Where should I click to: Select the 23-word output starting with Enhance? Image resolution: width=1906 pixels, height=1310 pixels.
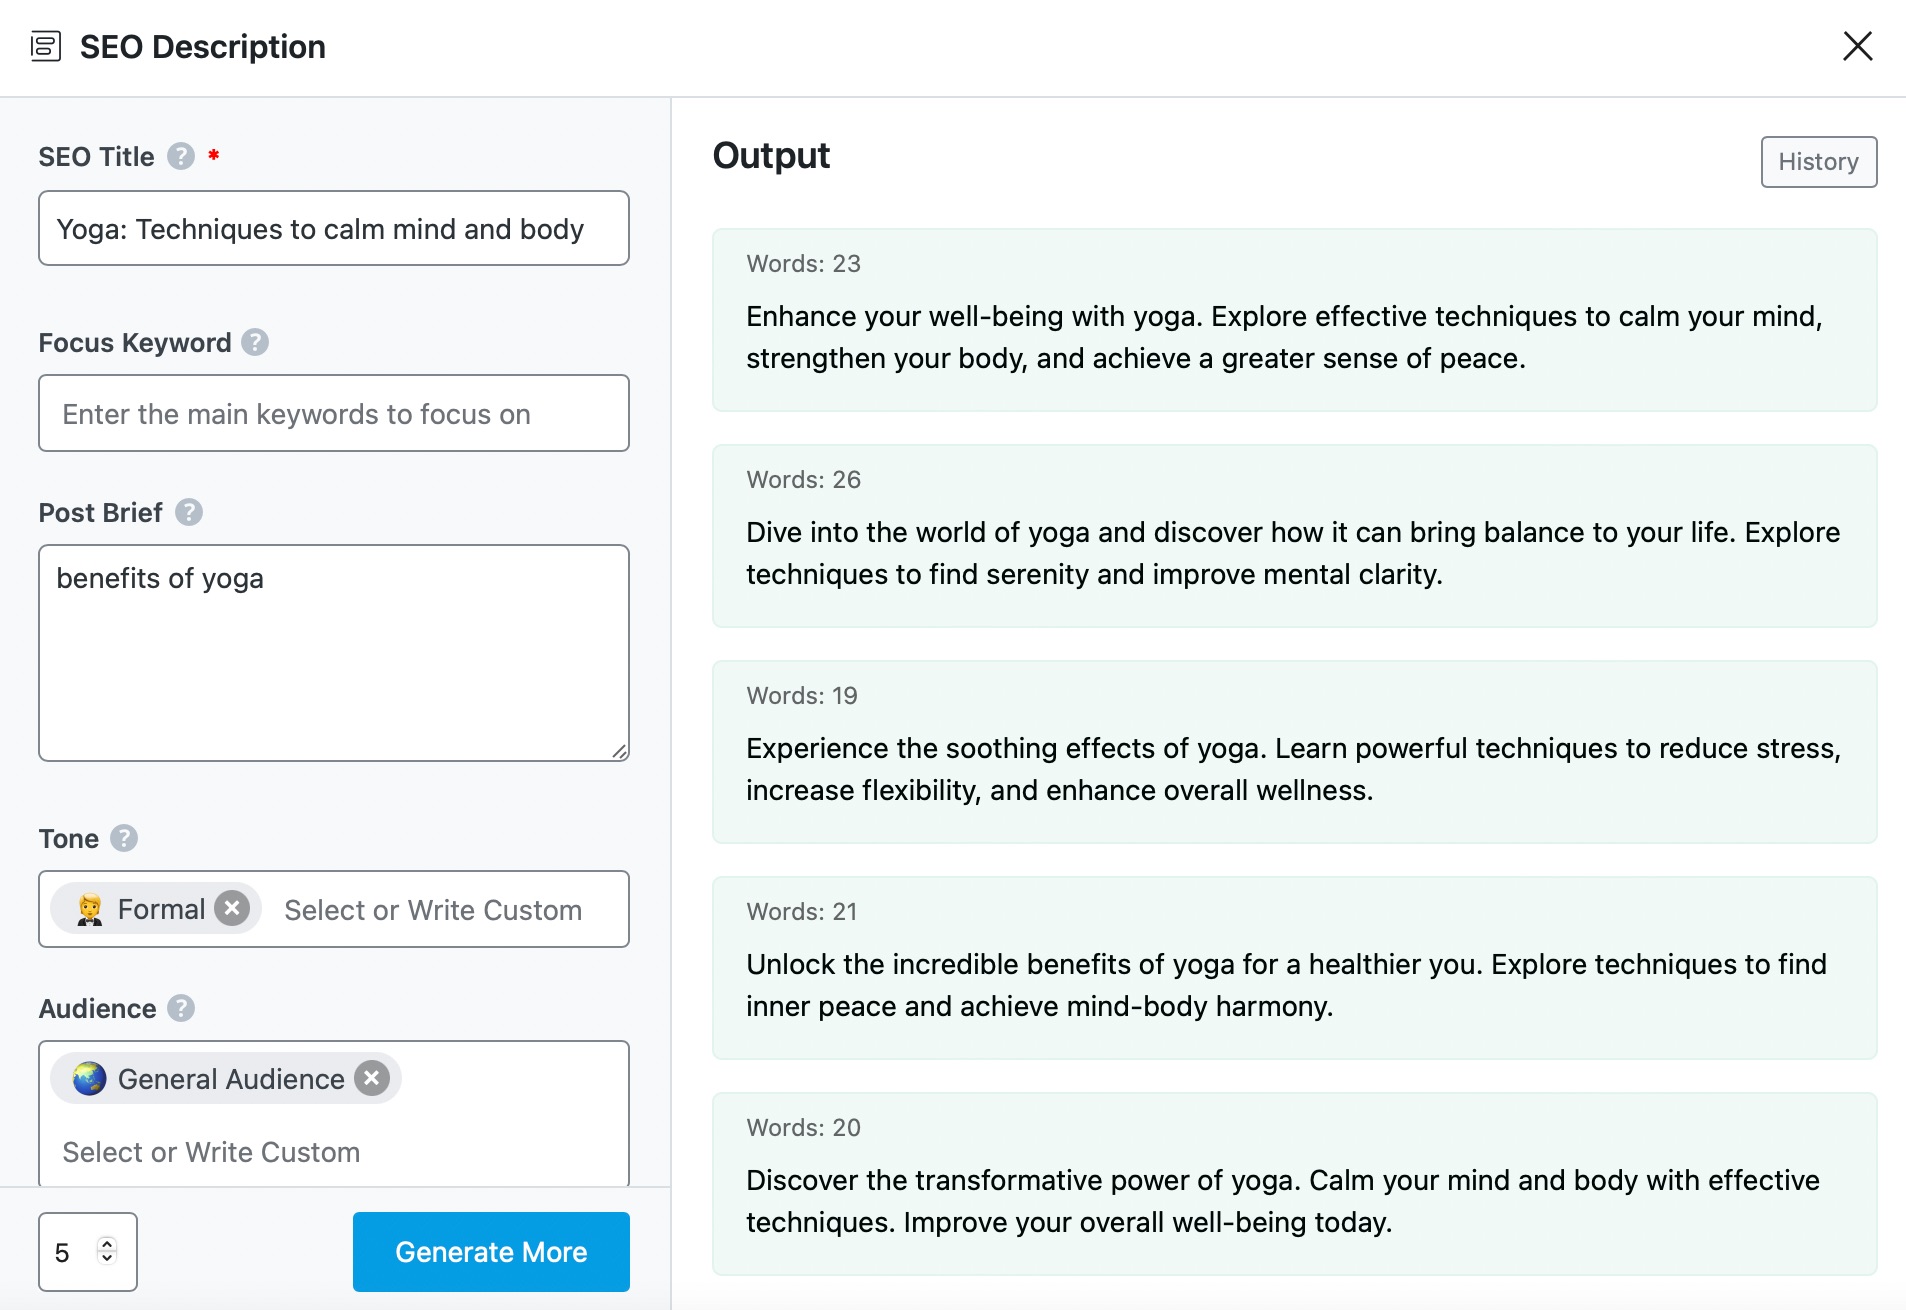[1294, 320]
